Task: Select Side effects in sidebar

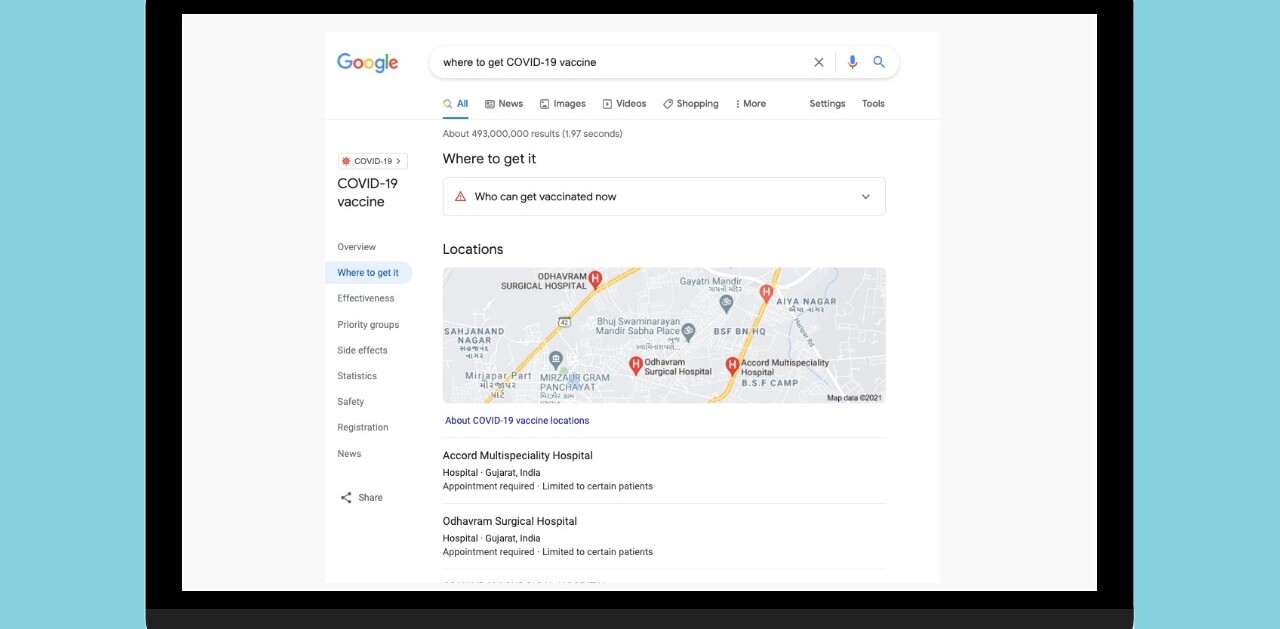Action: point(362,351)
